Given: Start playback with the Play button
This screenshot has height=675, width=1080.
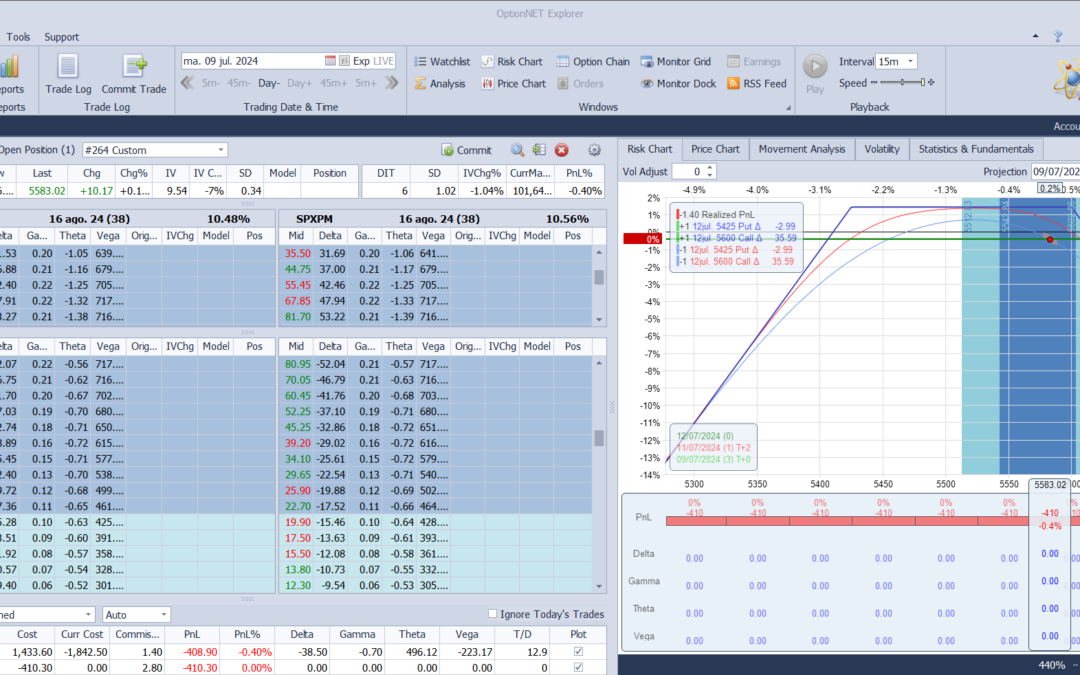Looking at the screenshot, I should click(x=815, y=74).
